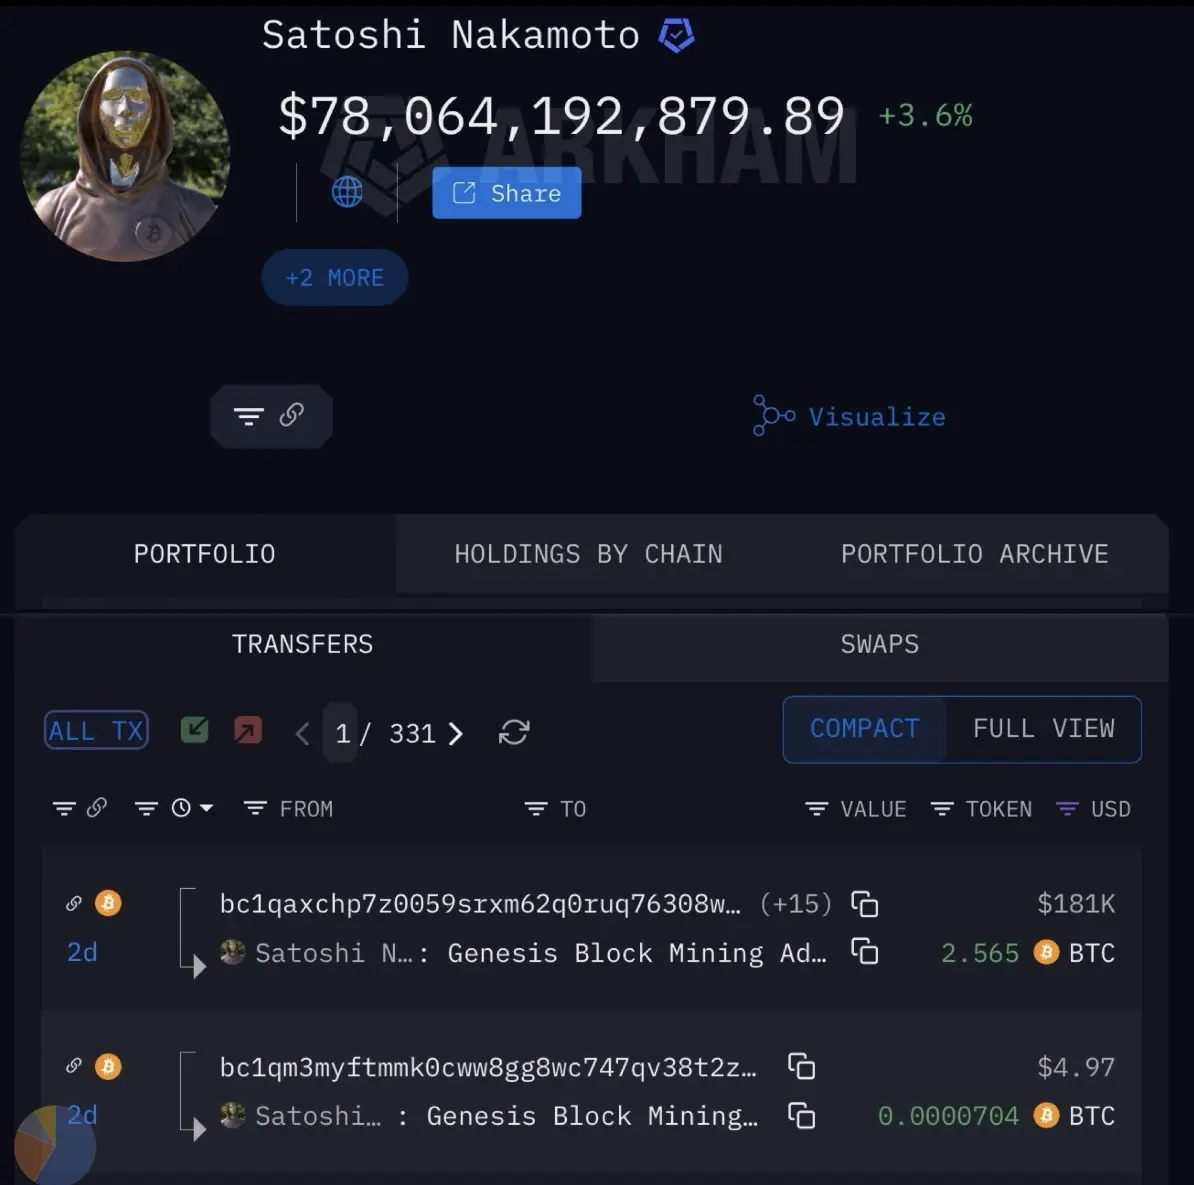Copy the bc1qaxchp7z0059 sender address
The image size is (1194, 1185).
864,904
